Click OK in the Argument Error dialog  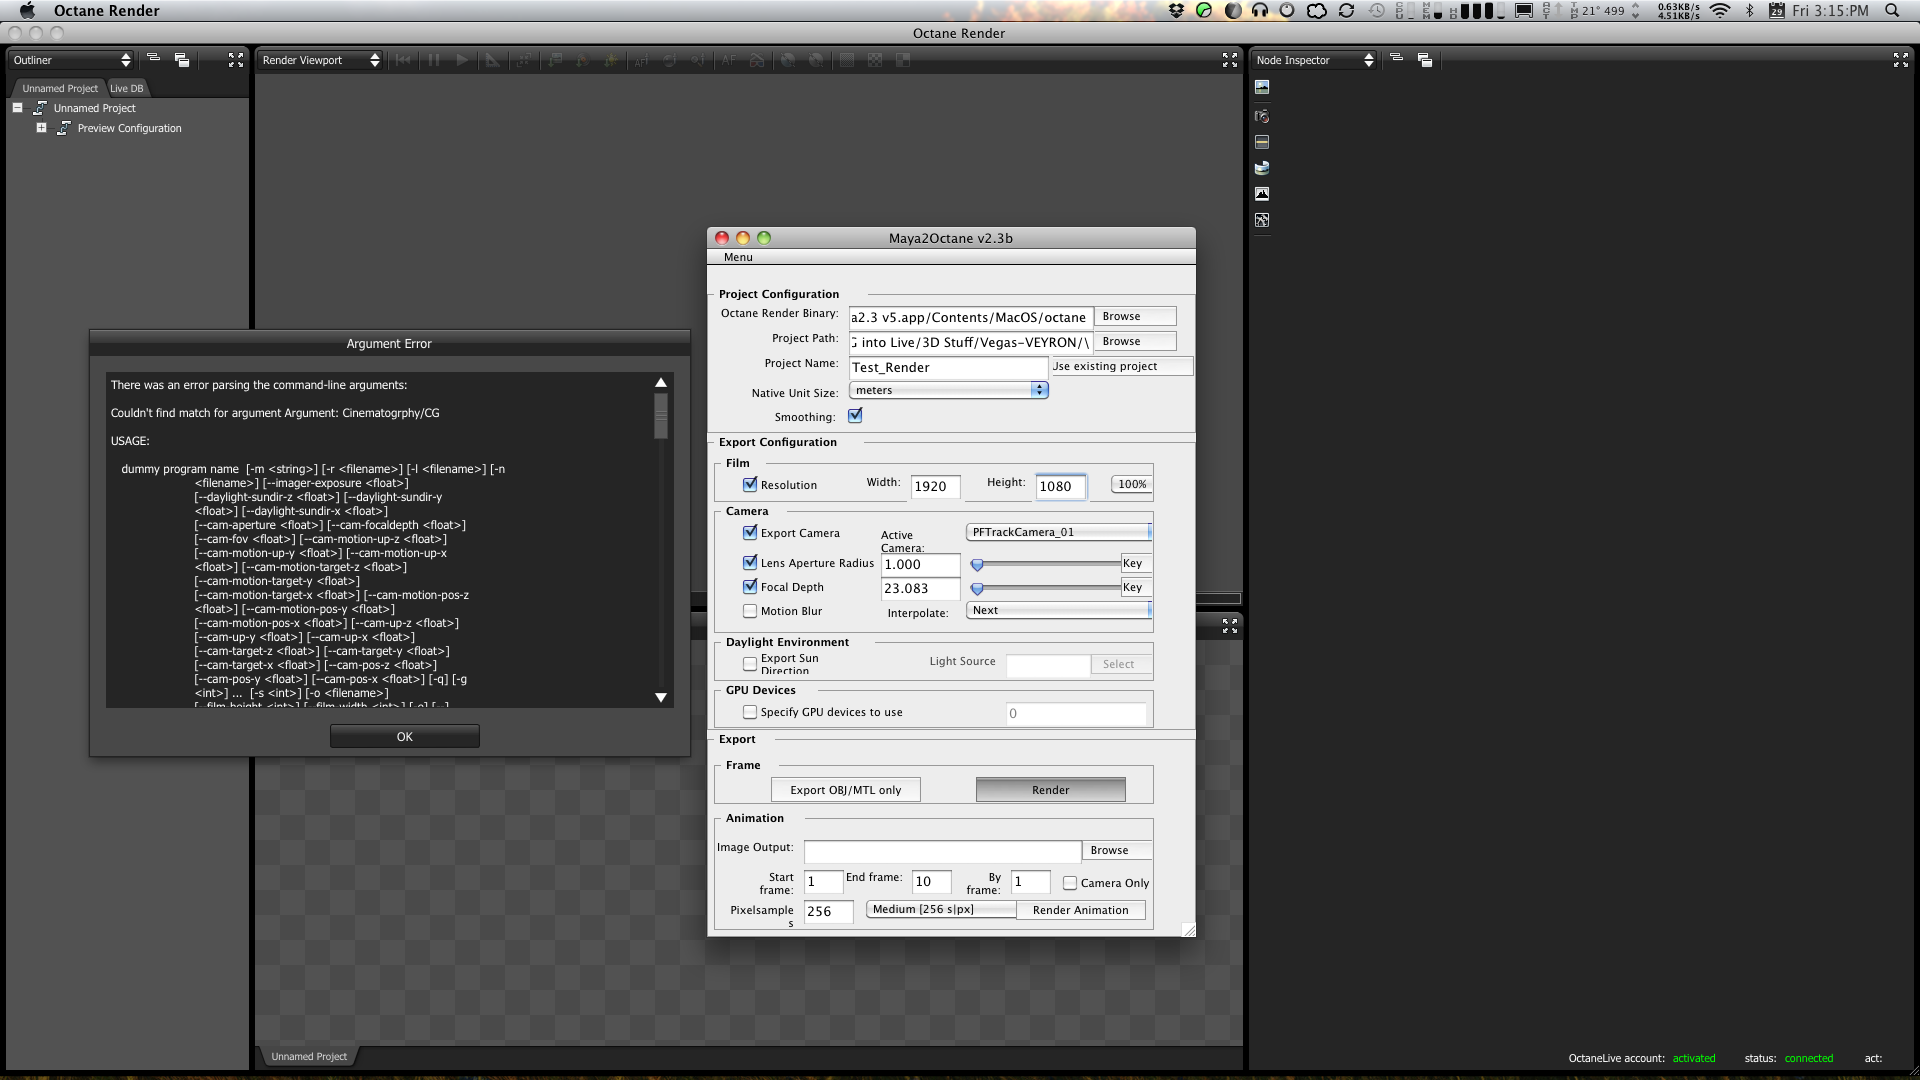click(x=404, y=737)
